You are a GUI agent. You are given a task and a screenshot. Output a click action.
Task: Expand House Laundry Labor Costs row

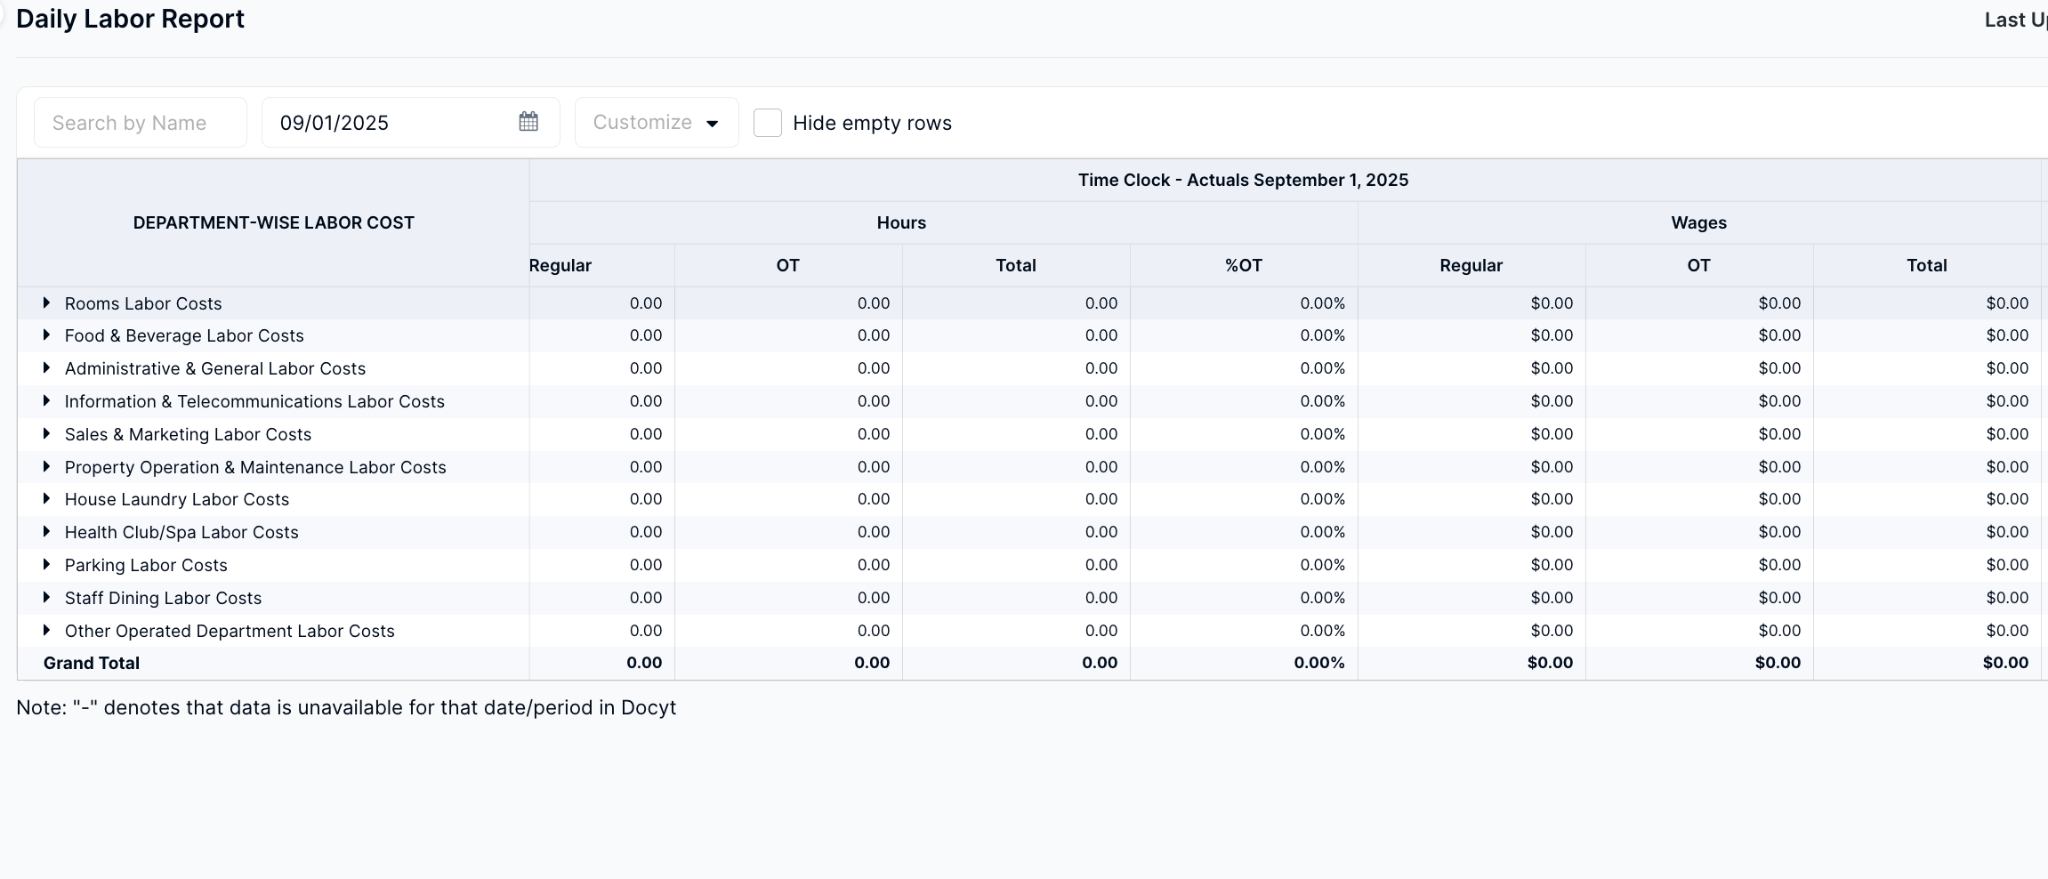coord(46,499)
